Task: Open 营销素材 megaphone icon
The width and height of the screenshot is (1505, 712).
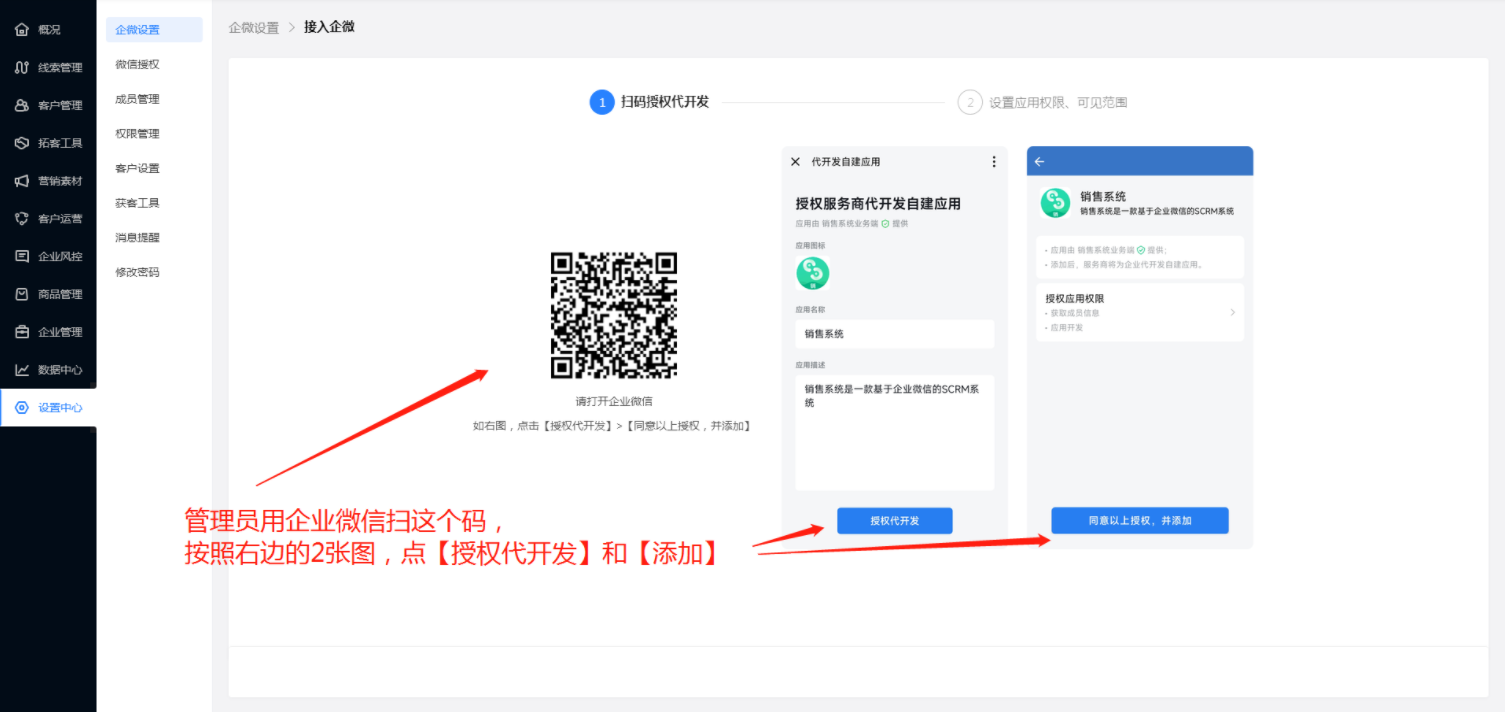Action: point(22,181)
